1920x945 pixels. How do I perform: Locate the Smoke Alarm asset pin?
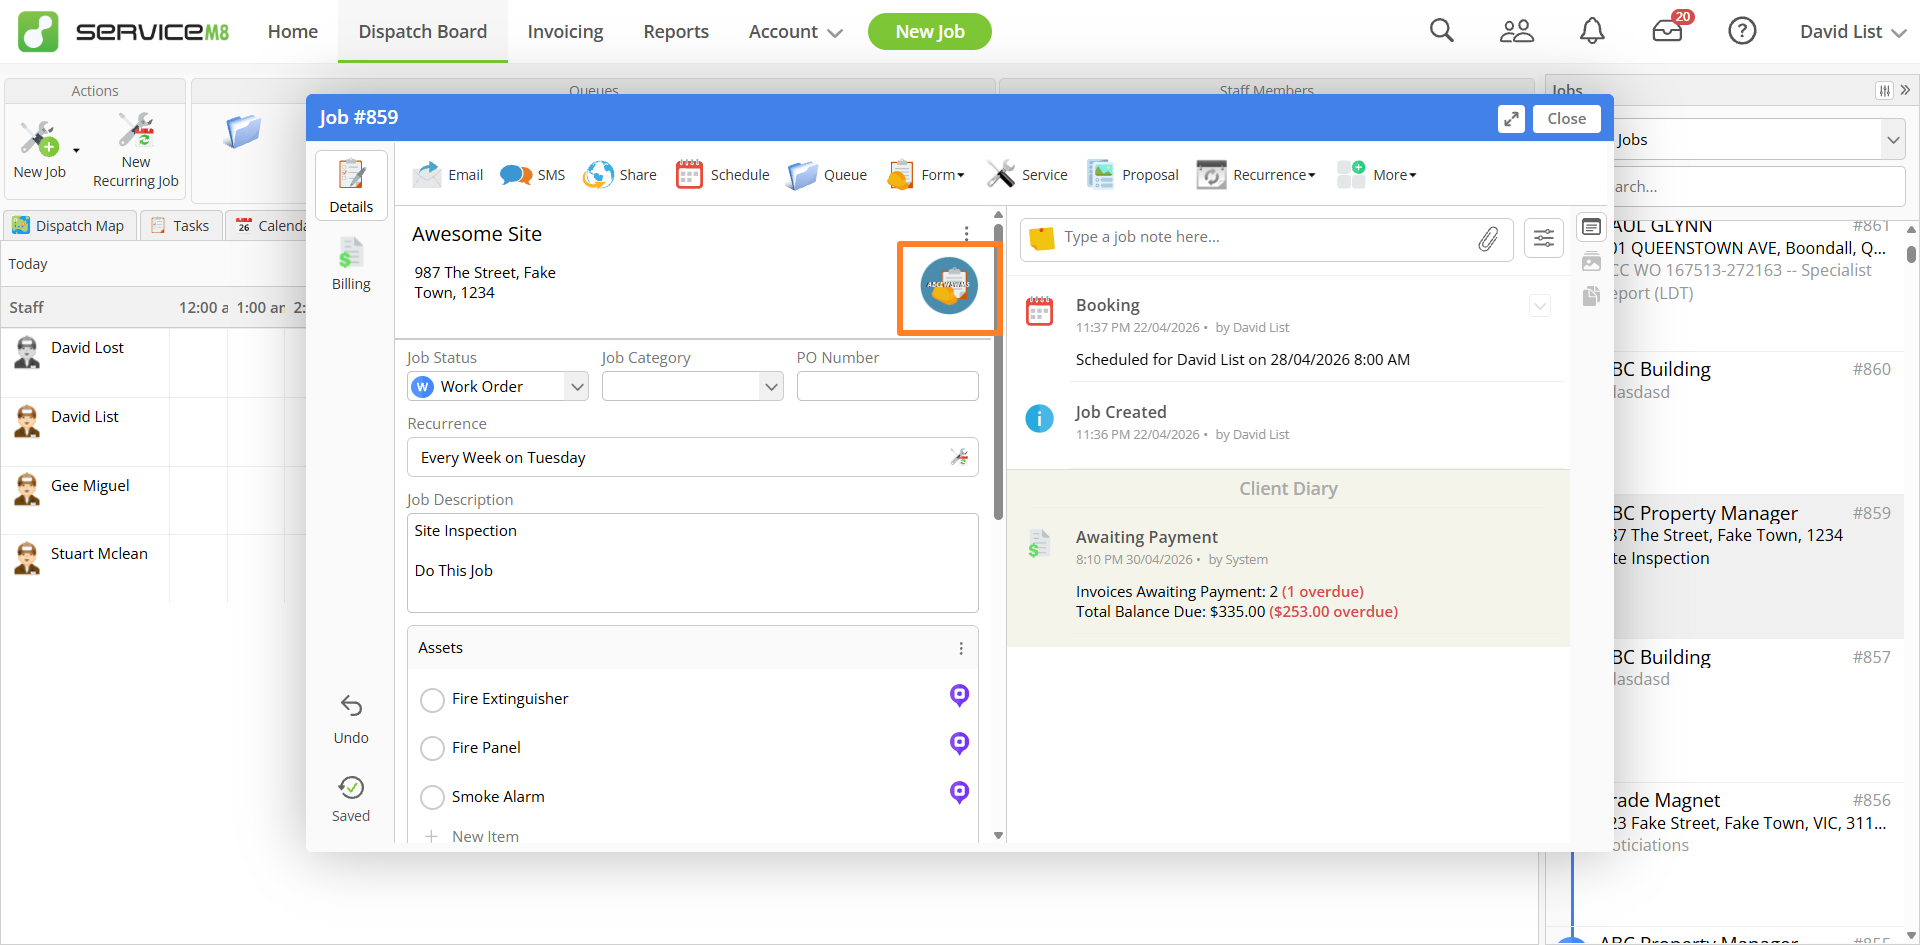(959, 792)
